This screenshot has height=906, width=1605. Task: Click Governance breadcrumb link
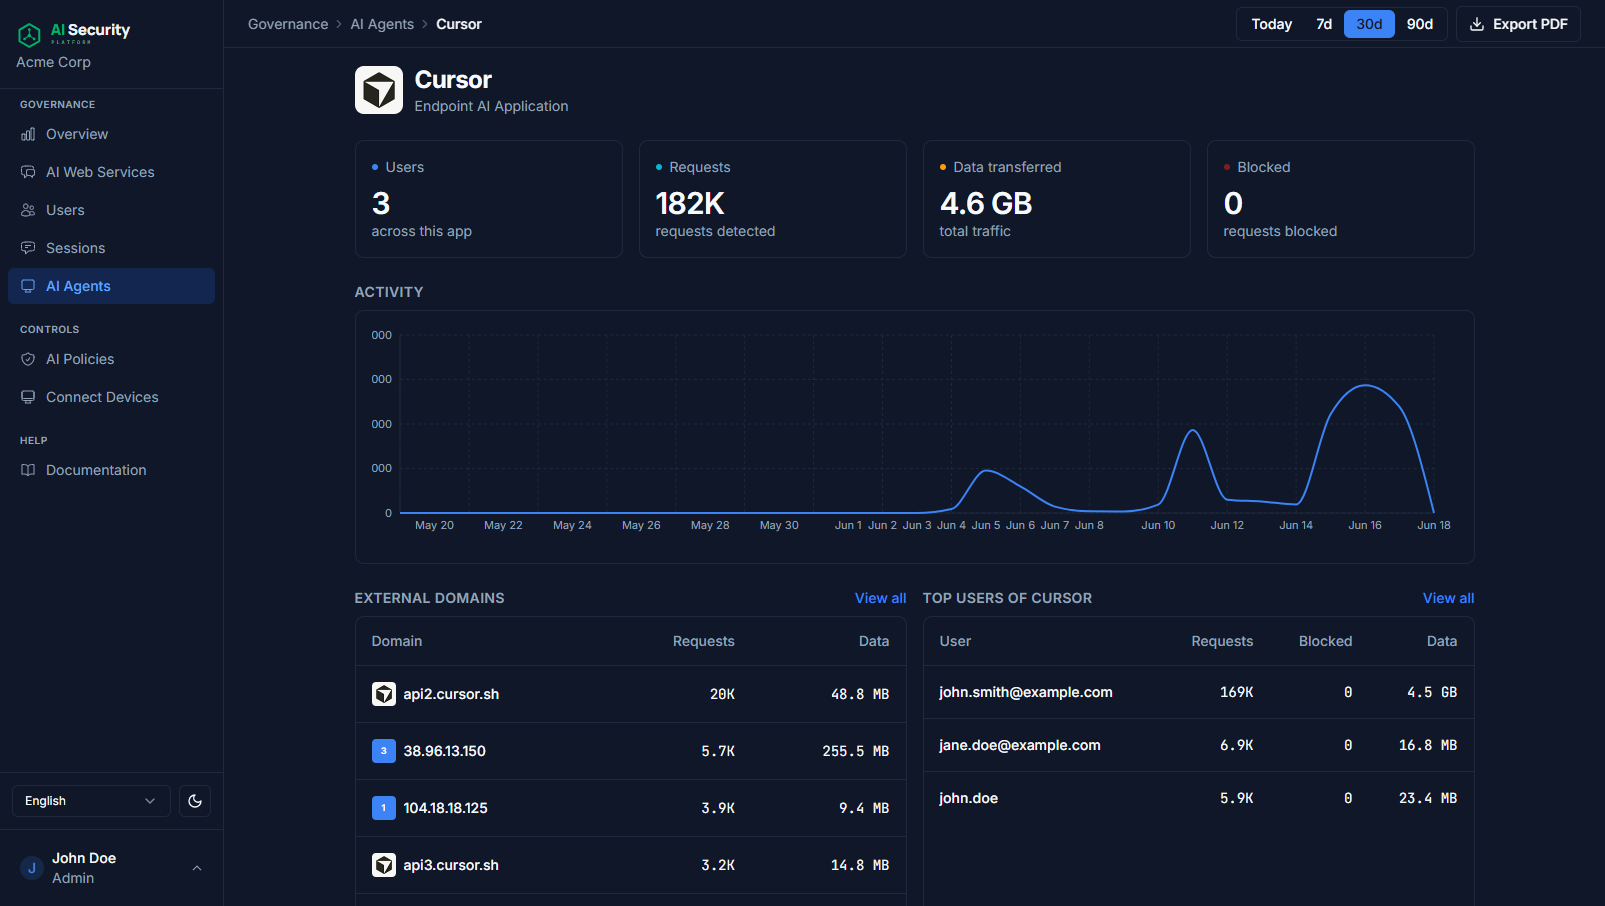click(288, 24)
